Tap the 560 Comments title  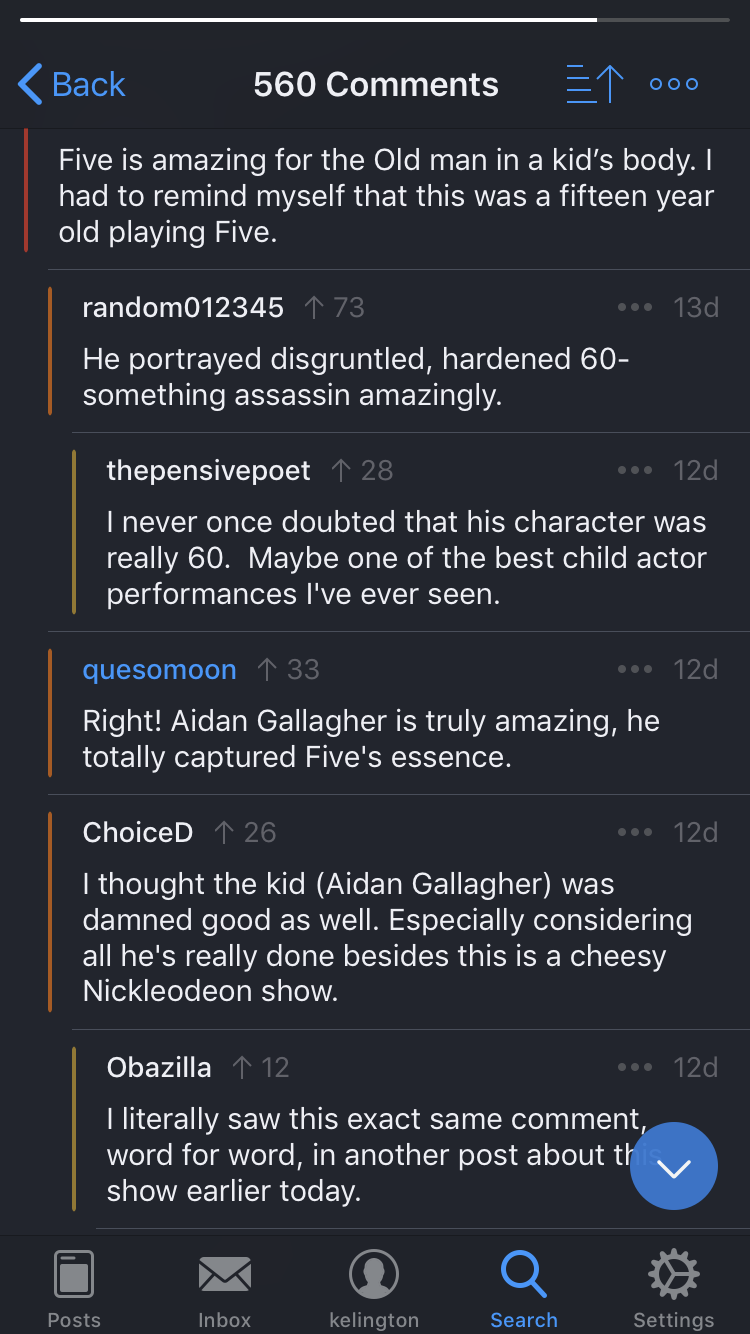click(x=376, y=84)
